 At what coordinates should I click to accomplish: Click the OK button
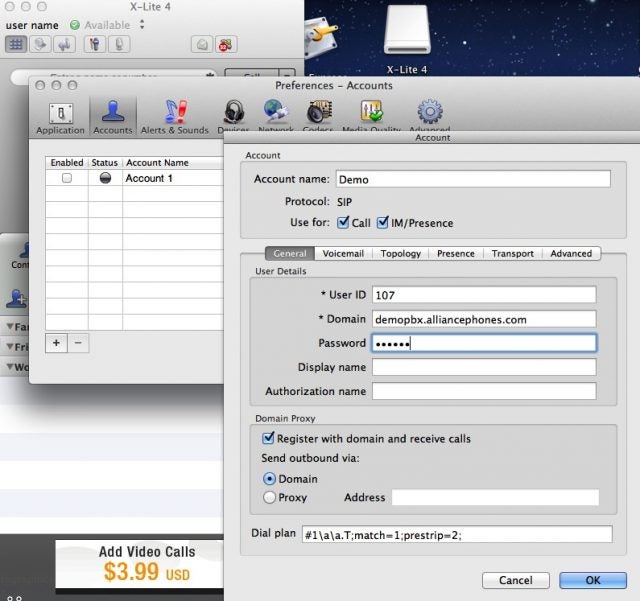coord(593,580)
